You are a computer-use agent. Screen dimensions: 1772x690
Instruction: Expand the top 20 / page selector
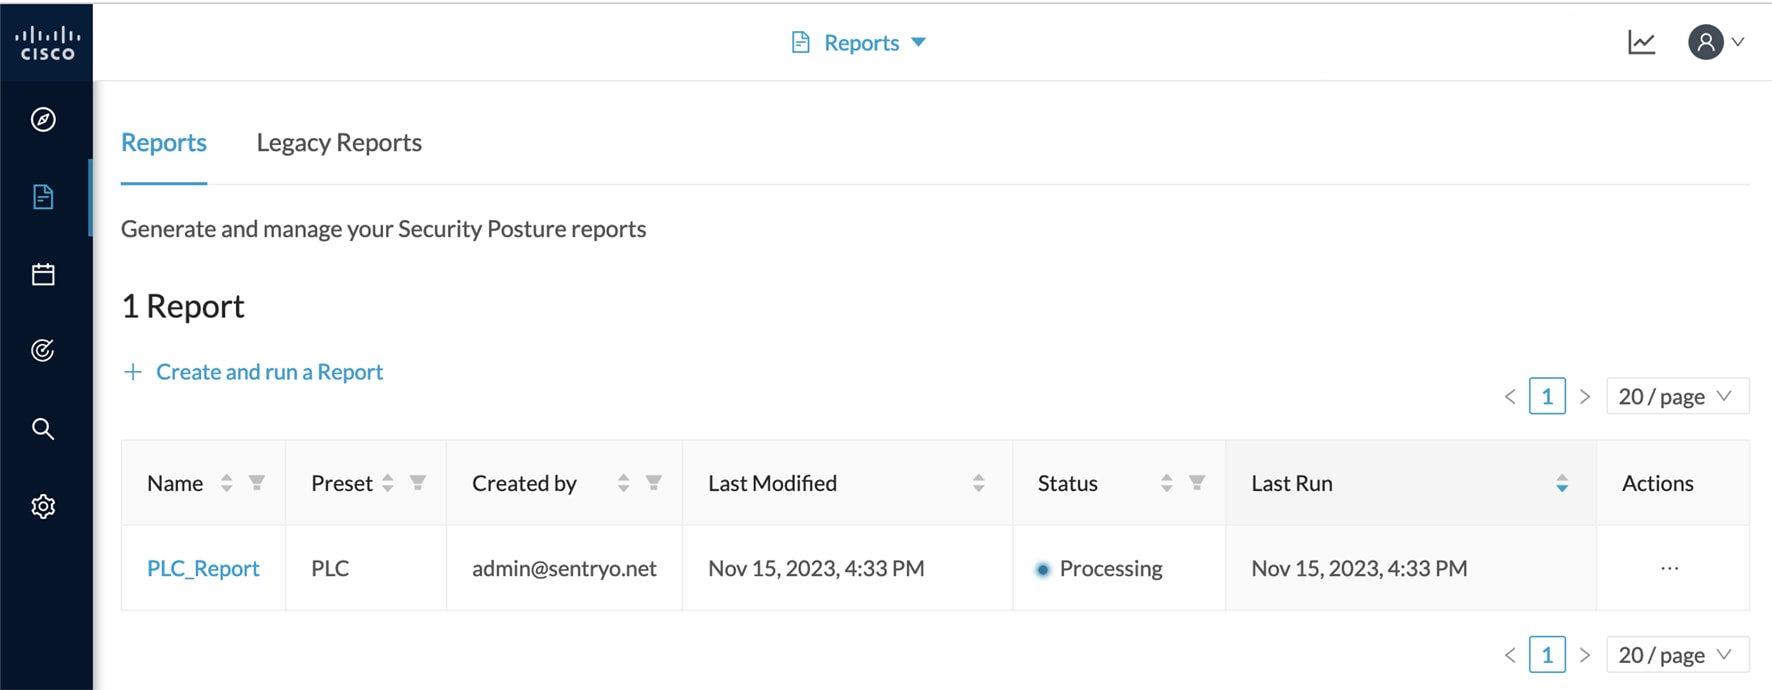pos(1676,396)
